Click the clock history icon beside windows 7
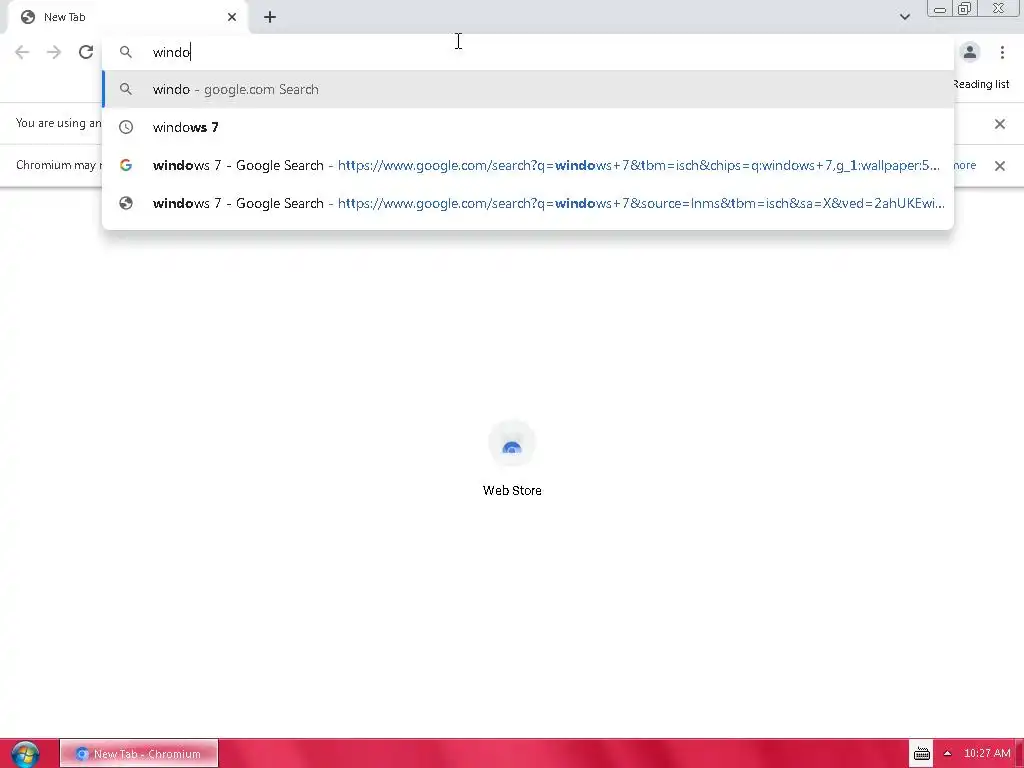The height and width of the screenshot is (768, 1024). (x=126, y=127)
